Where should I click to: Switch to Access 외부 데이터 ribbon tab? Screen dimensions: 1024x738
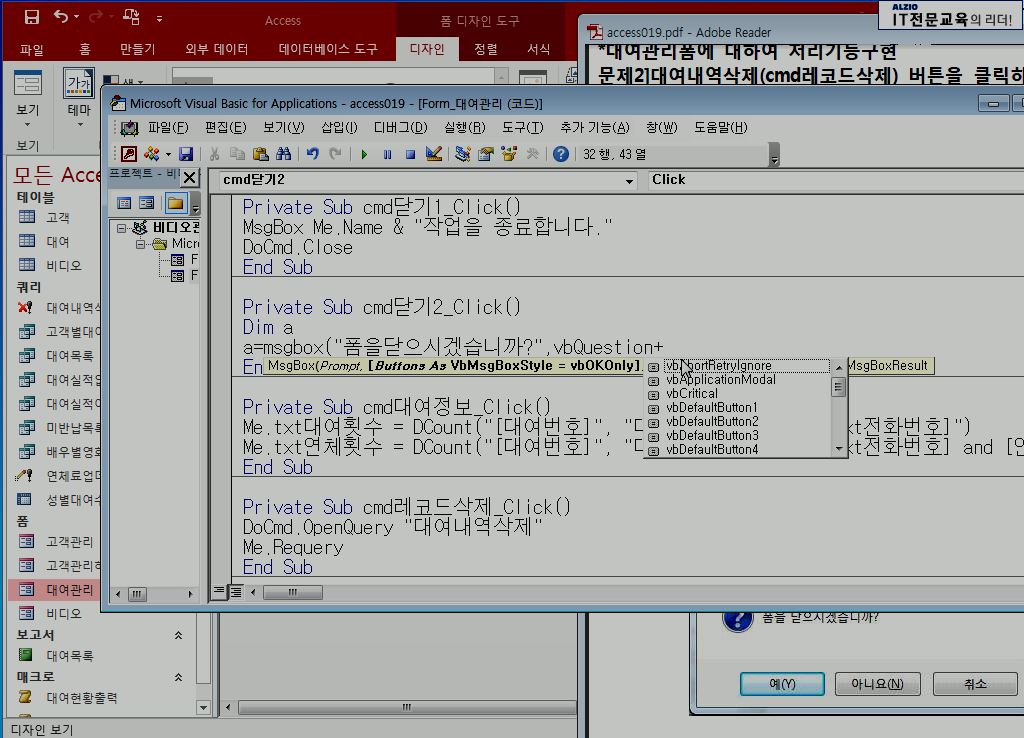pos(216,49)
